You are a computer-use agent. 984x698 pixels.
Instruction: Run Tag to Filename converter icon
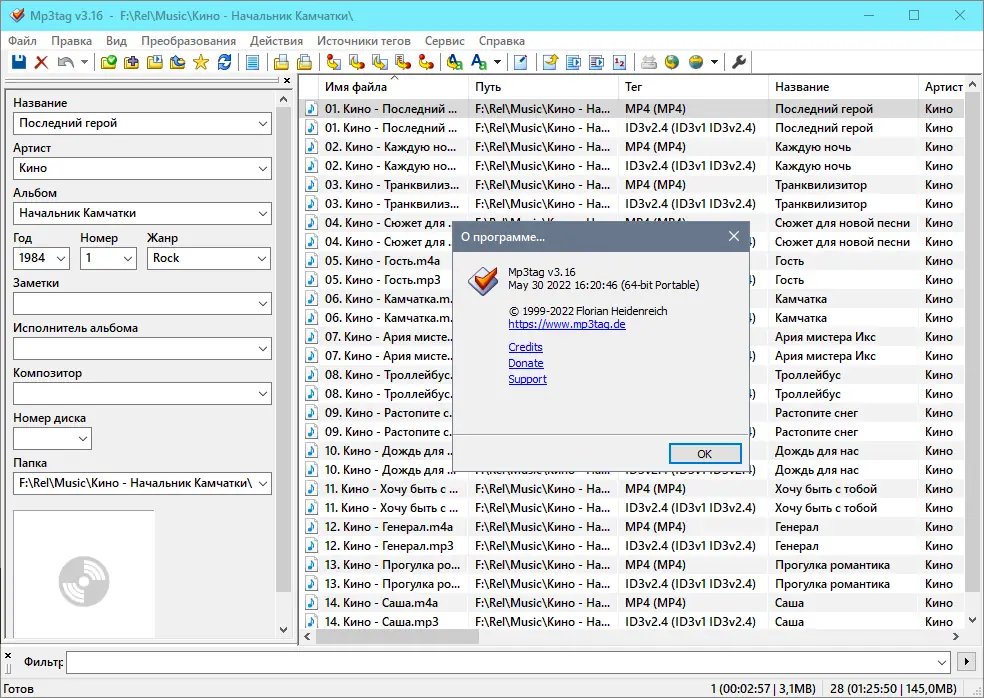[x=333, y=62]
